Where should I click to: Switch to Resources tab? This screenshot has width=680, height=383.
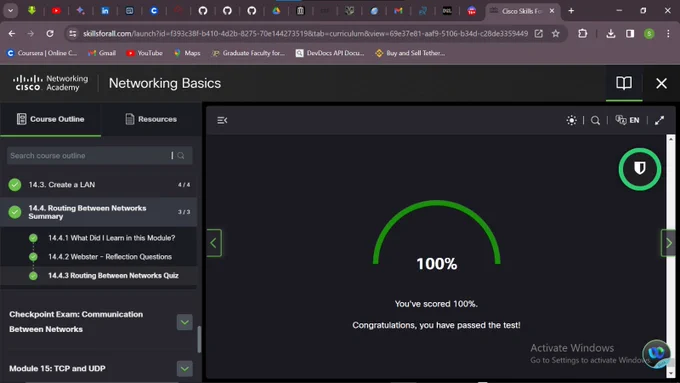151,119
